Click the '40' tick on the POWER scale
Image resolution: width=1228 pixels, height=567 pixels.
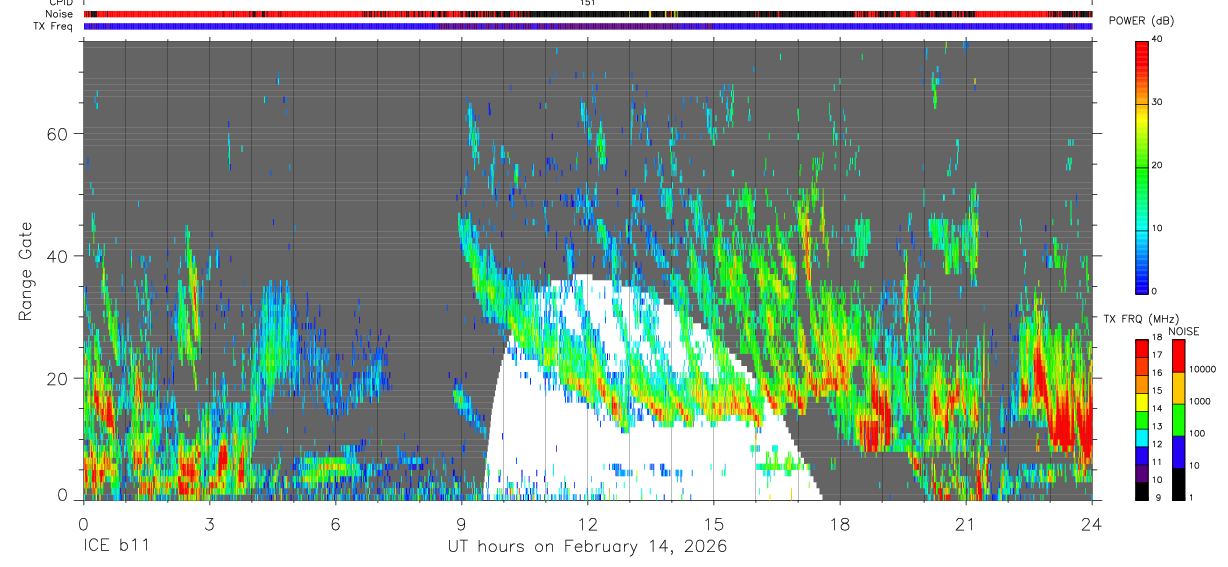pyautogui.click(x=1159, y=40)
